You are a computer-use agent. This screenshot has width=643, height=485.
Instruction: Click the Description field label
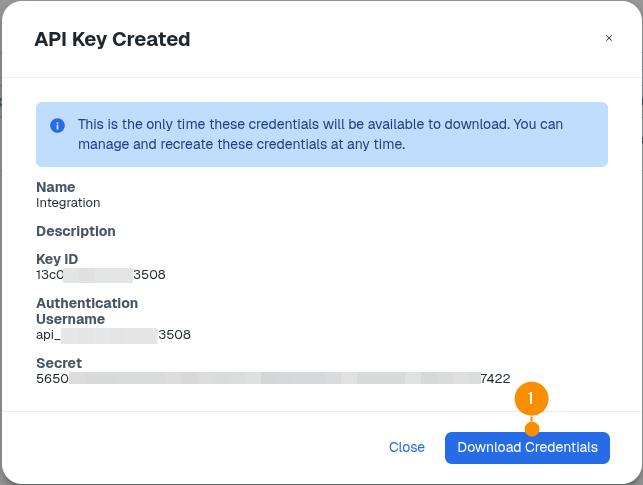(x=76, y=231)
